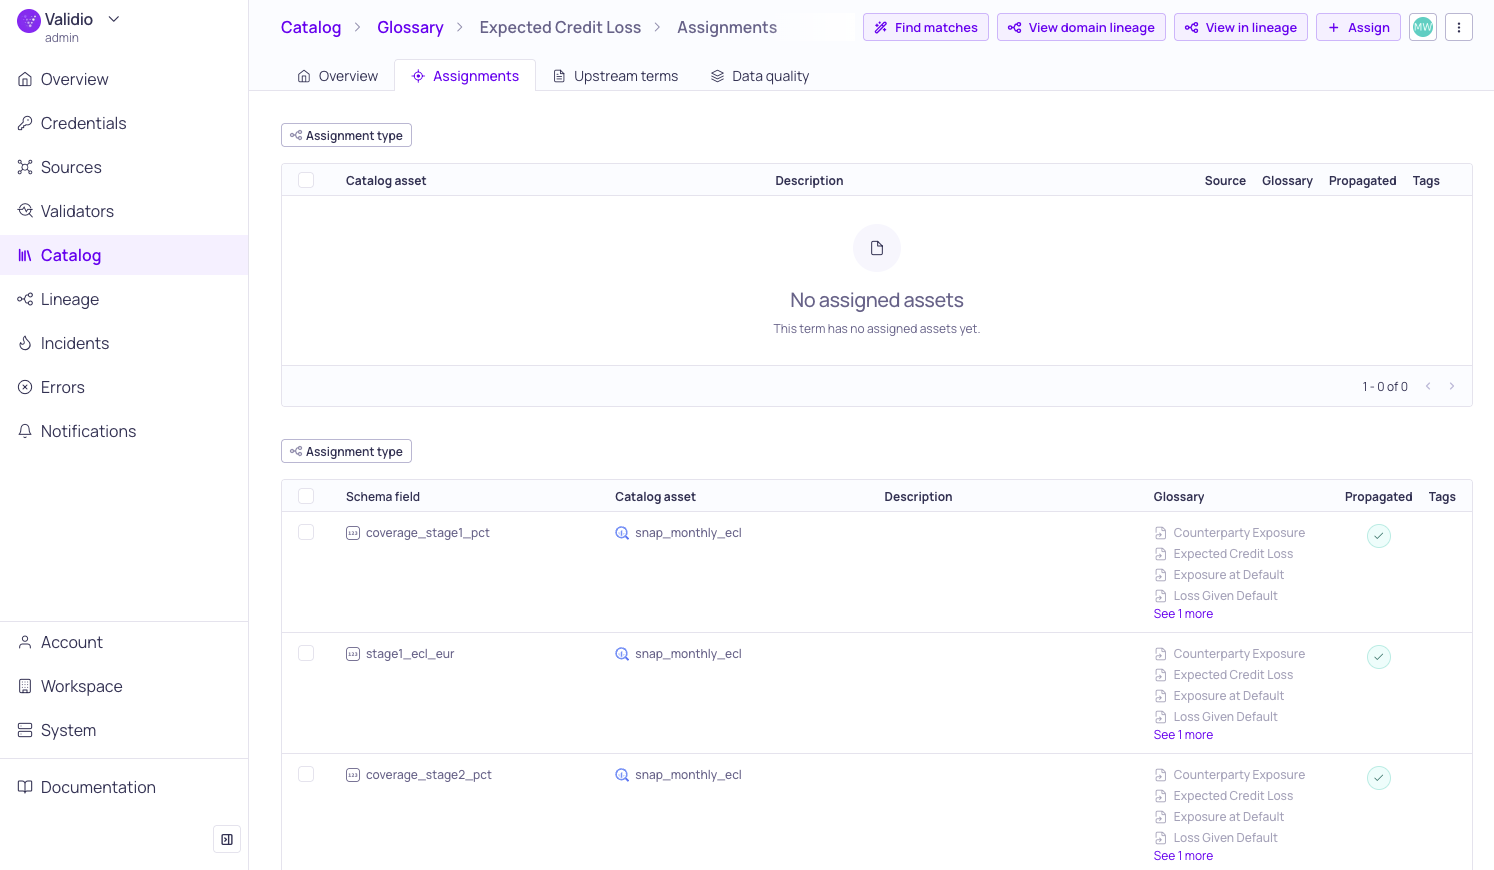Viewport: 1494px width, 870px height.
Task: Click the Glossary breadcrumb link
Action: (410, 27)
